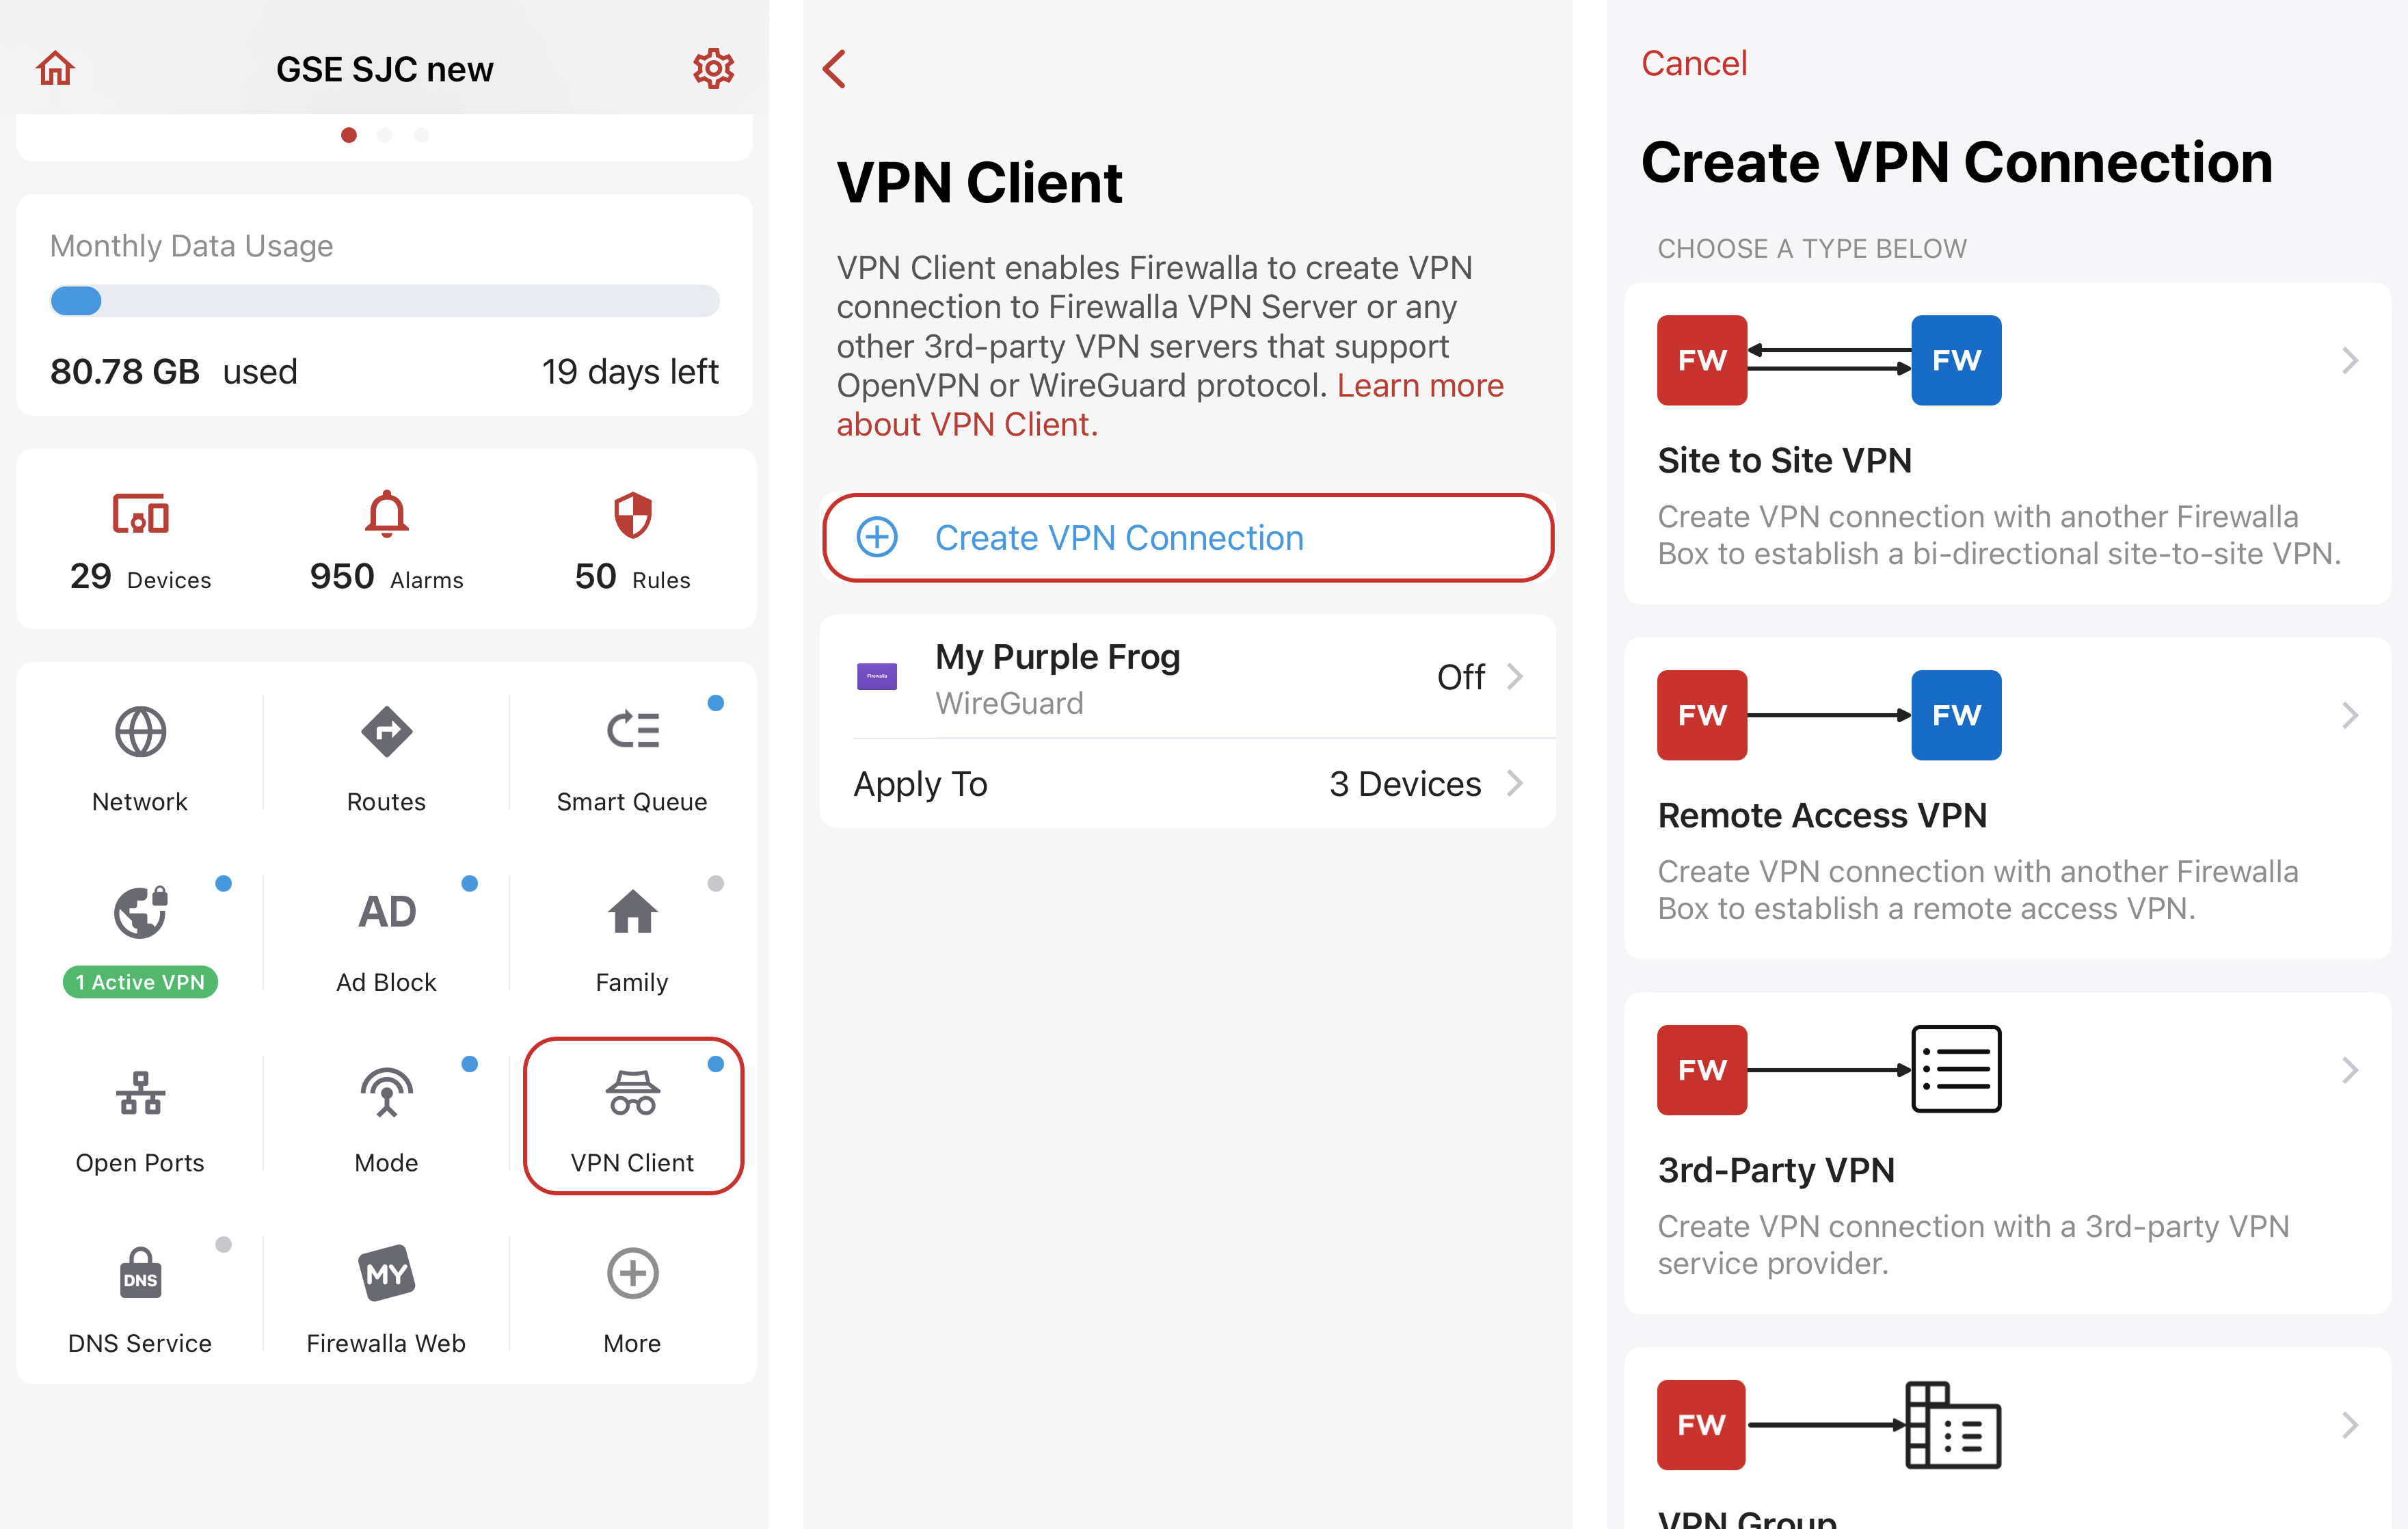Open the Open Ports icon
The image size is (2408, 1529).
[x=140, y=1093]
